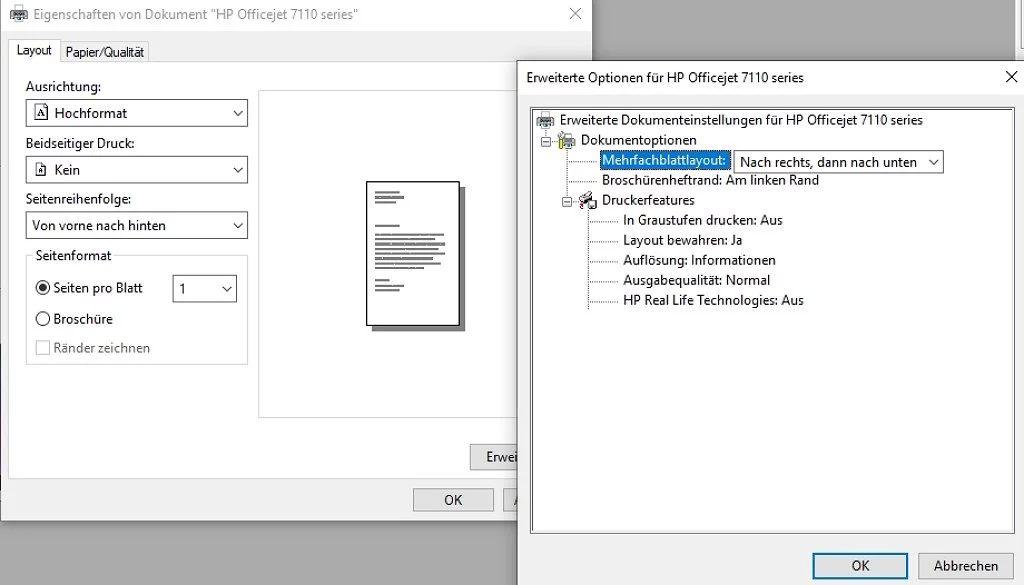Click OK in the Eigenschaften dialog
The height and width of the screenshot is (585, 1024).
click(453, 500)
